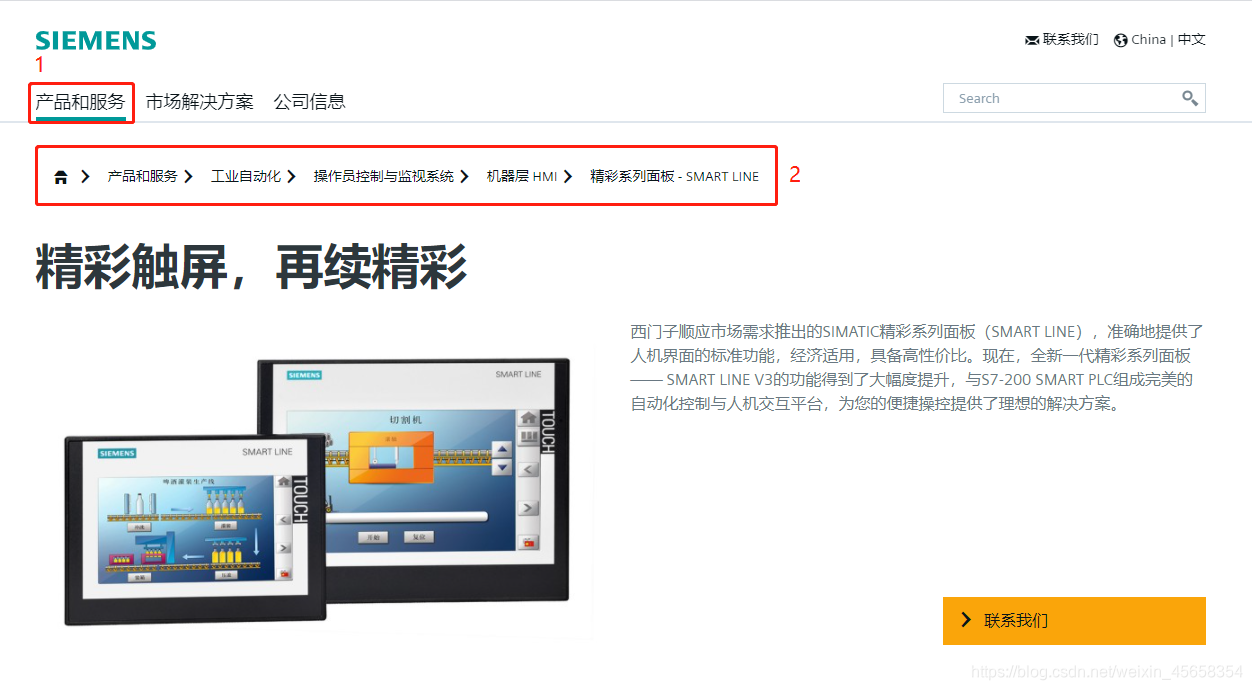Click the chevron after 机器层 HMI breadcrumb
The image size is (1252, 690).
pos(568,176)
